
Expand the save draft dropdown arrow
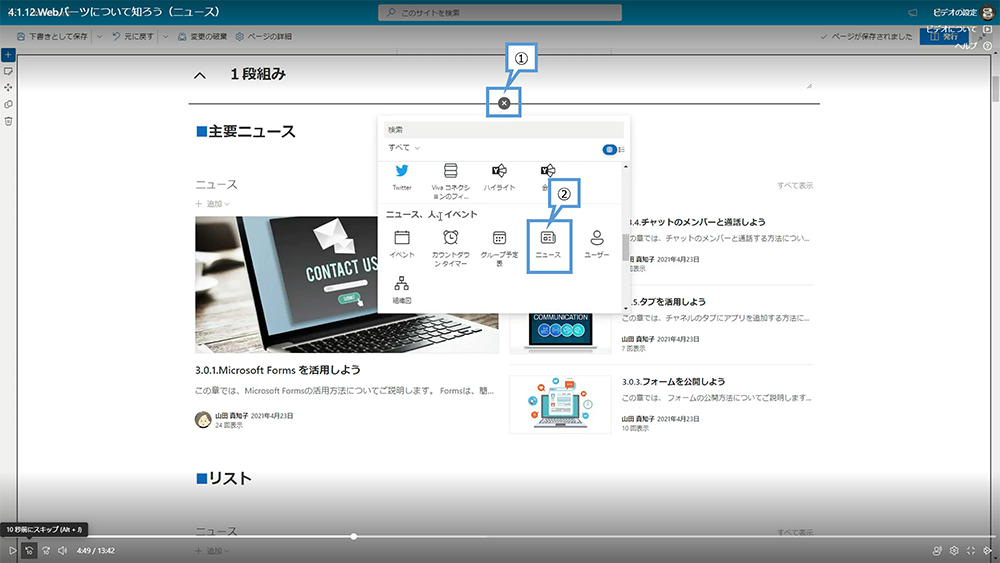pyautogui.click(x=99, y=36)
